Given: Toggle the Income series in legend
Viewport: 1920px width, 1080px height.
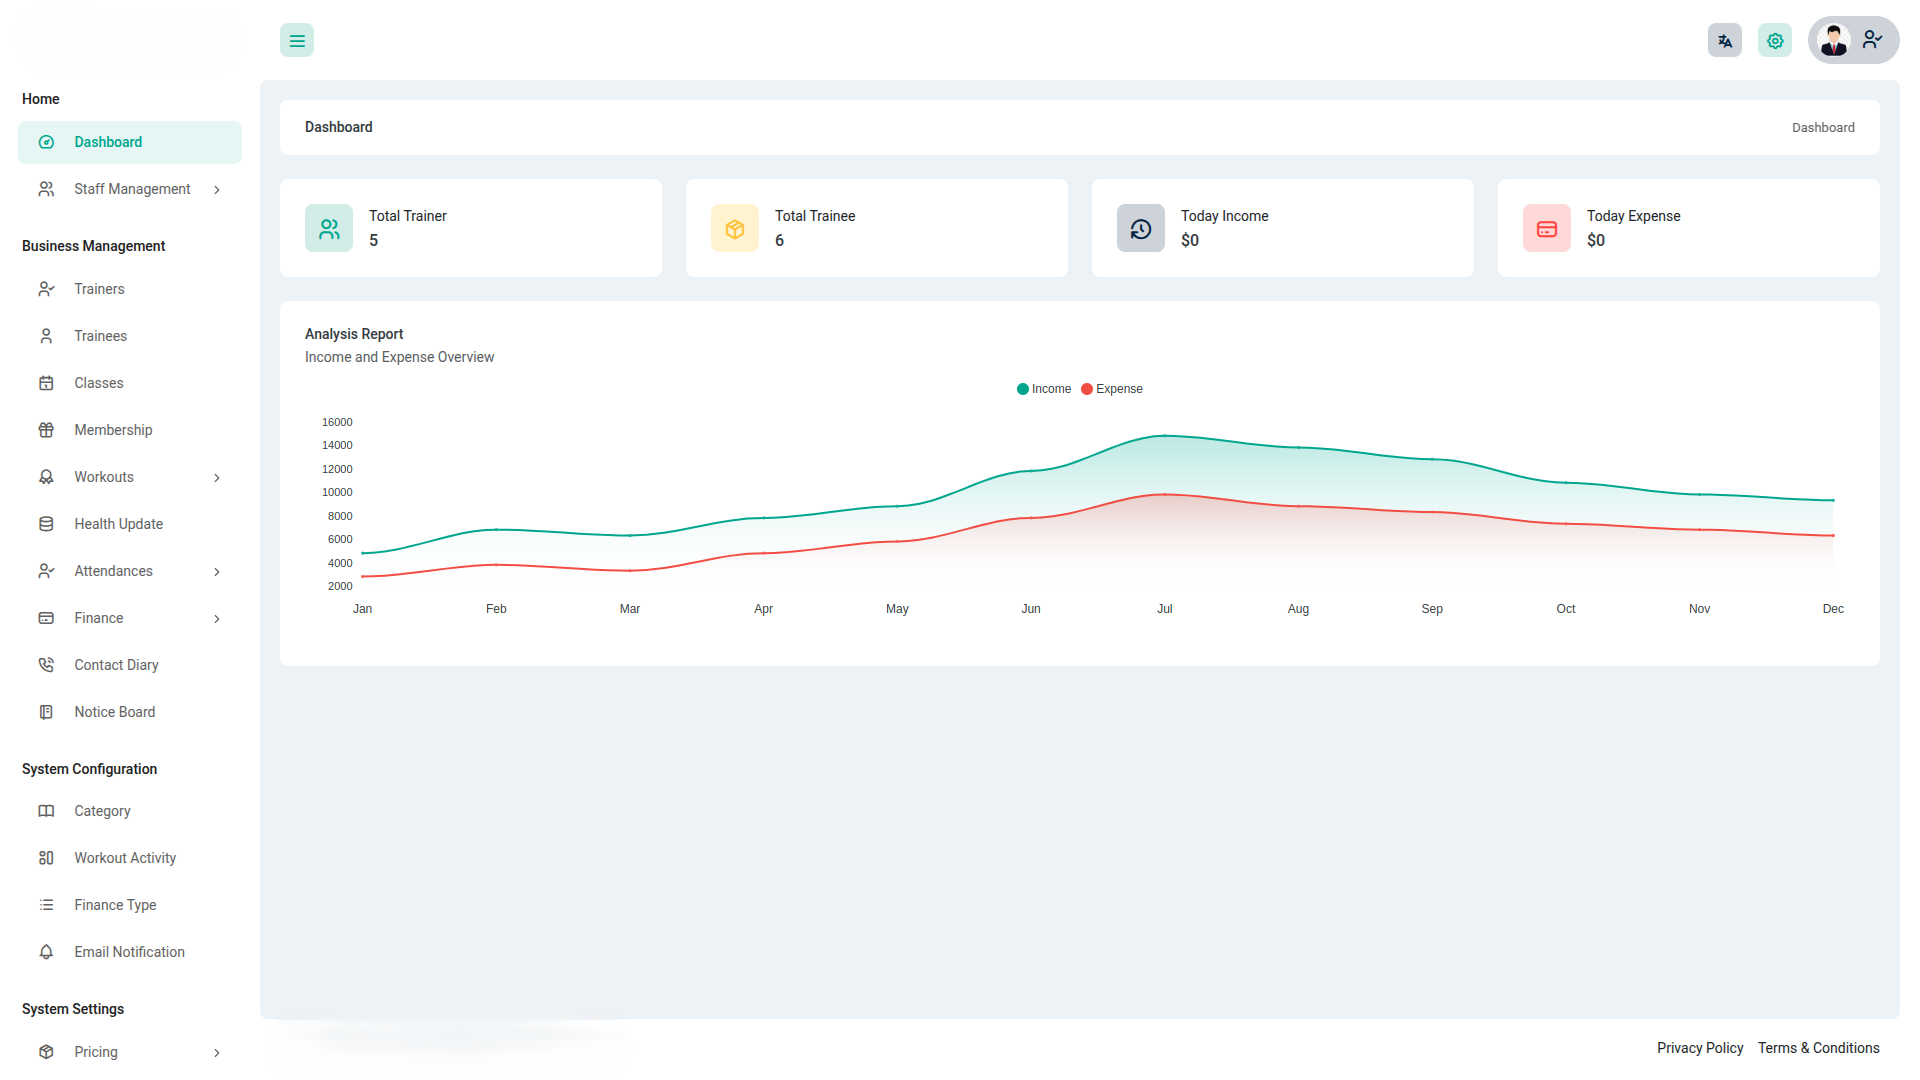Looking at the screenshot, I should [x=1044, y=389].
